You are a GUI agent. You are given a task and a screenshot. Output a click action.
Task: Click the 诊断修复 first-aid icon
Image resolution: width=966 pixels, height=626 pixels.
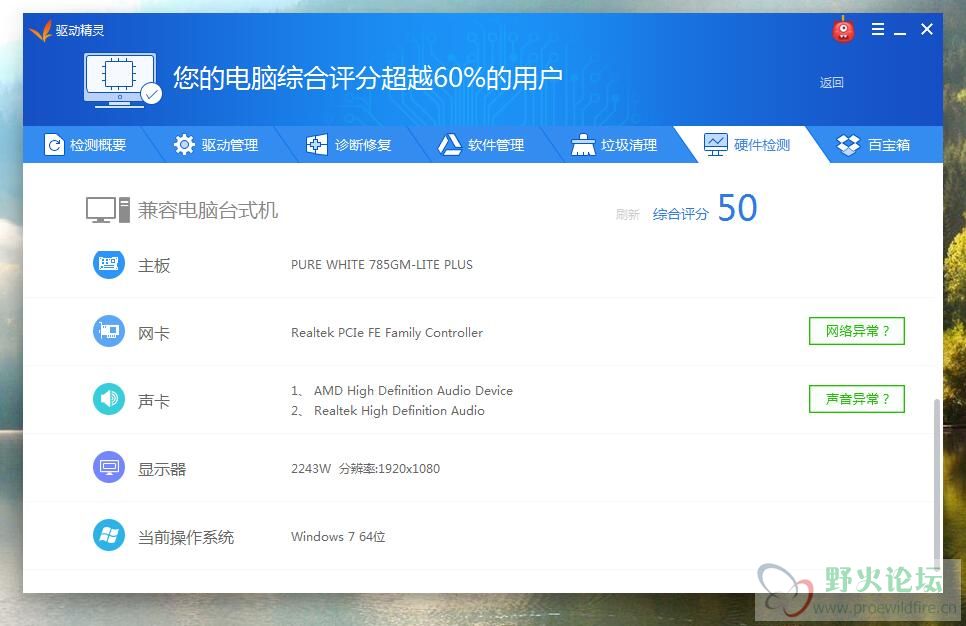(x=317, y=145)
